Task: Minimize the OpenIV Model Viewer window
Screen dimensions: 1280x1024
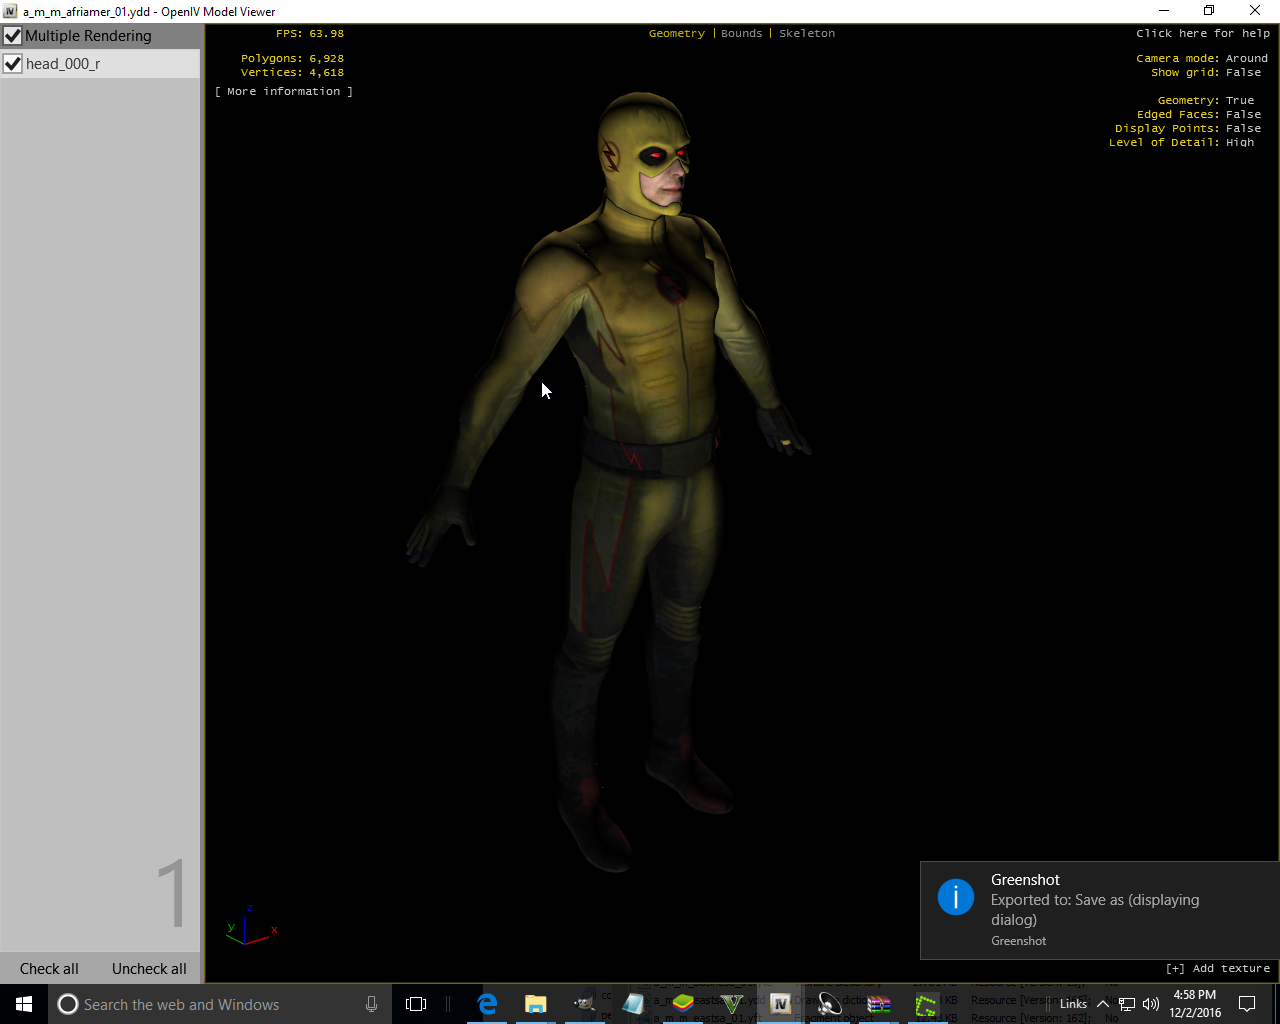Action: click(x=1165, y=11)
